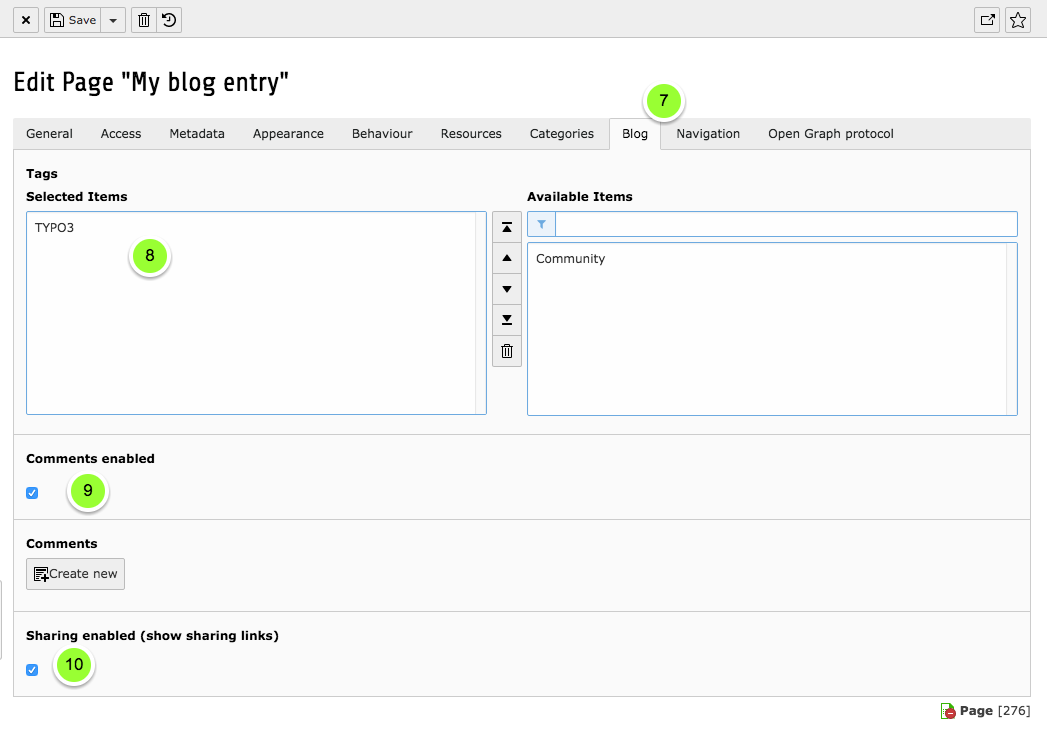Open the Save options dropdown arrow
Viewport: 1047px width, 737px height.
tap(114, 20)
